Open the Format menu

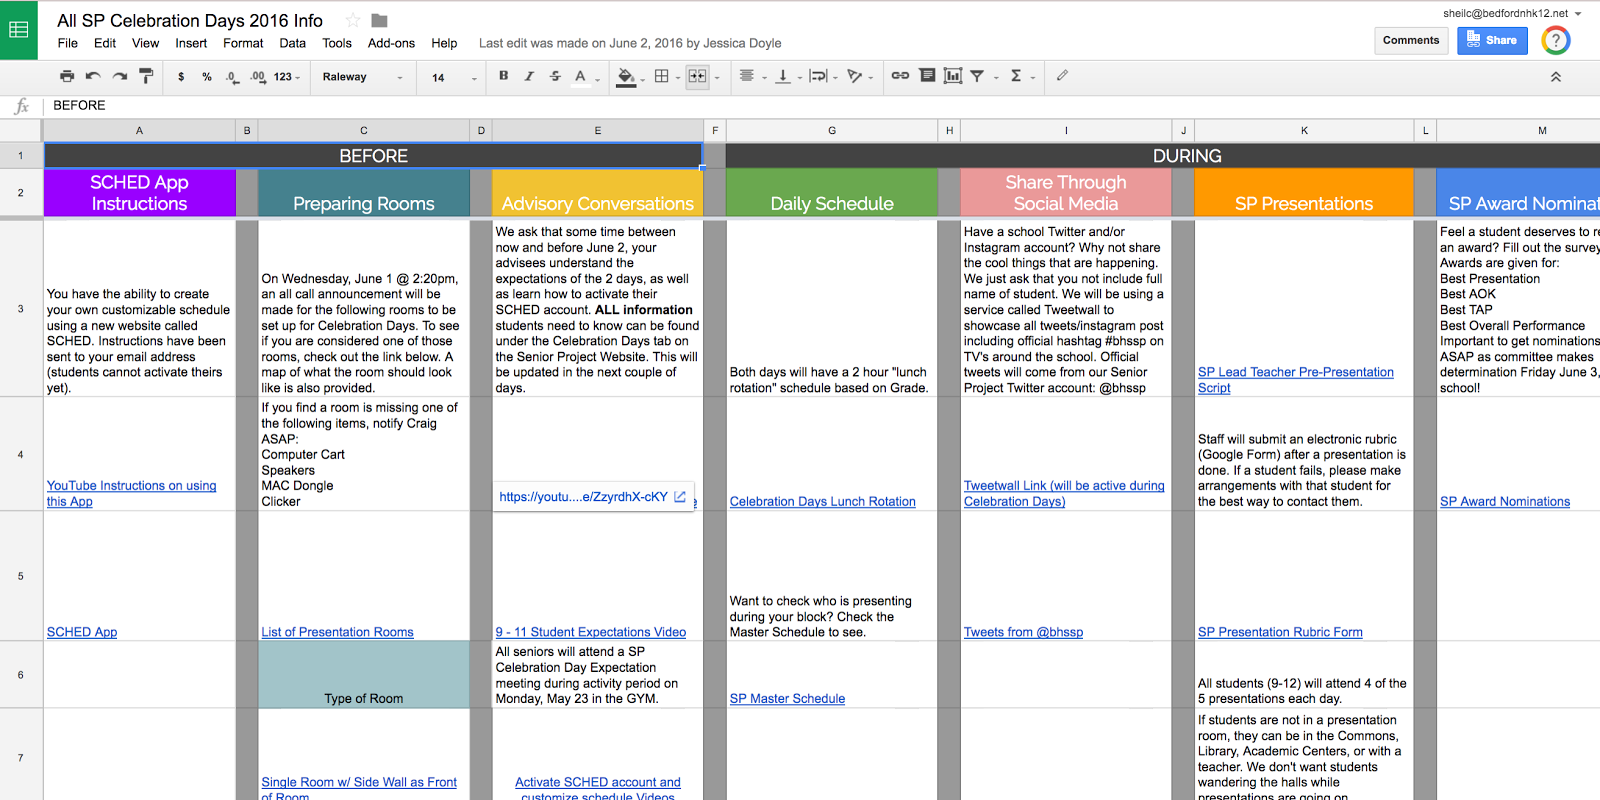click(243, 43)
